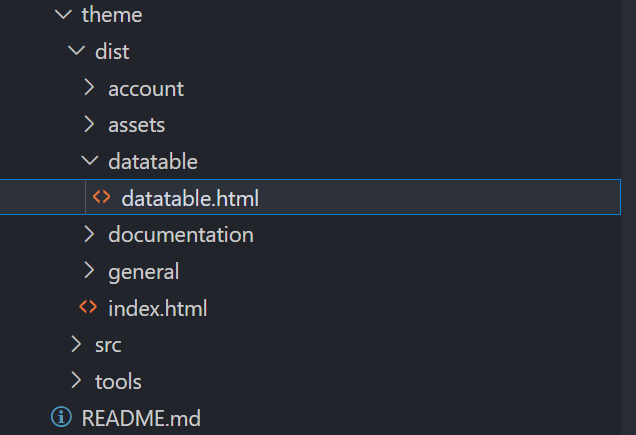Select the theme folder label
Screen dimensions: 636x435
tap(112, 16)
